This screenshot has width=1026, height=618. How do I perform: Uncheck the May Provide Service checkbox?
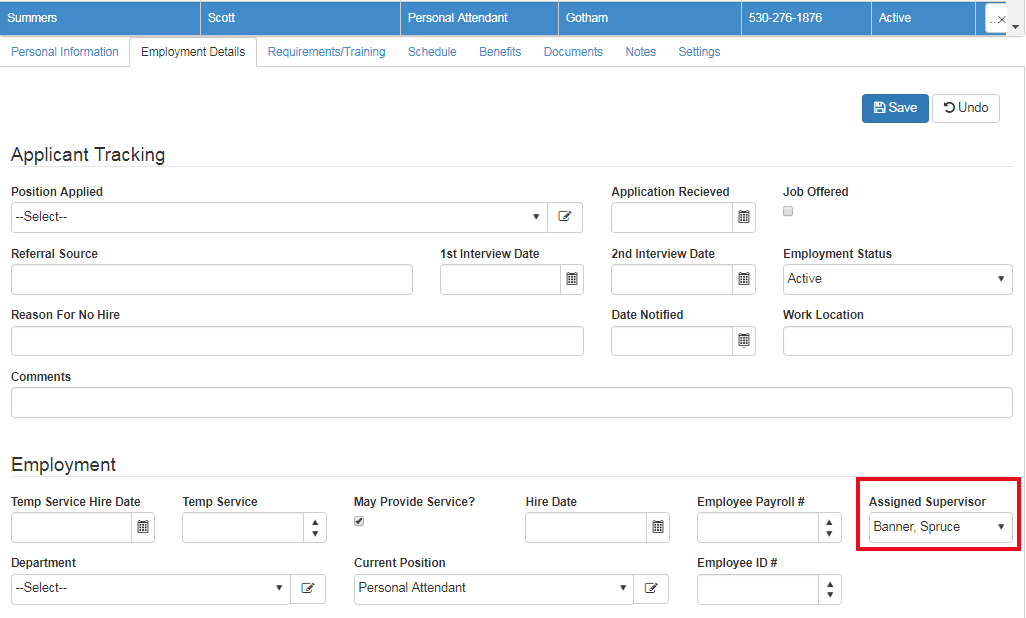click(359, 521)
